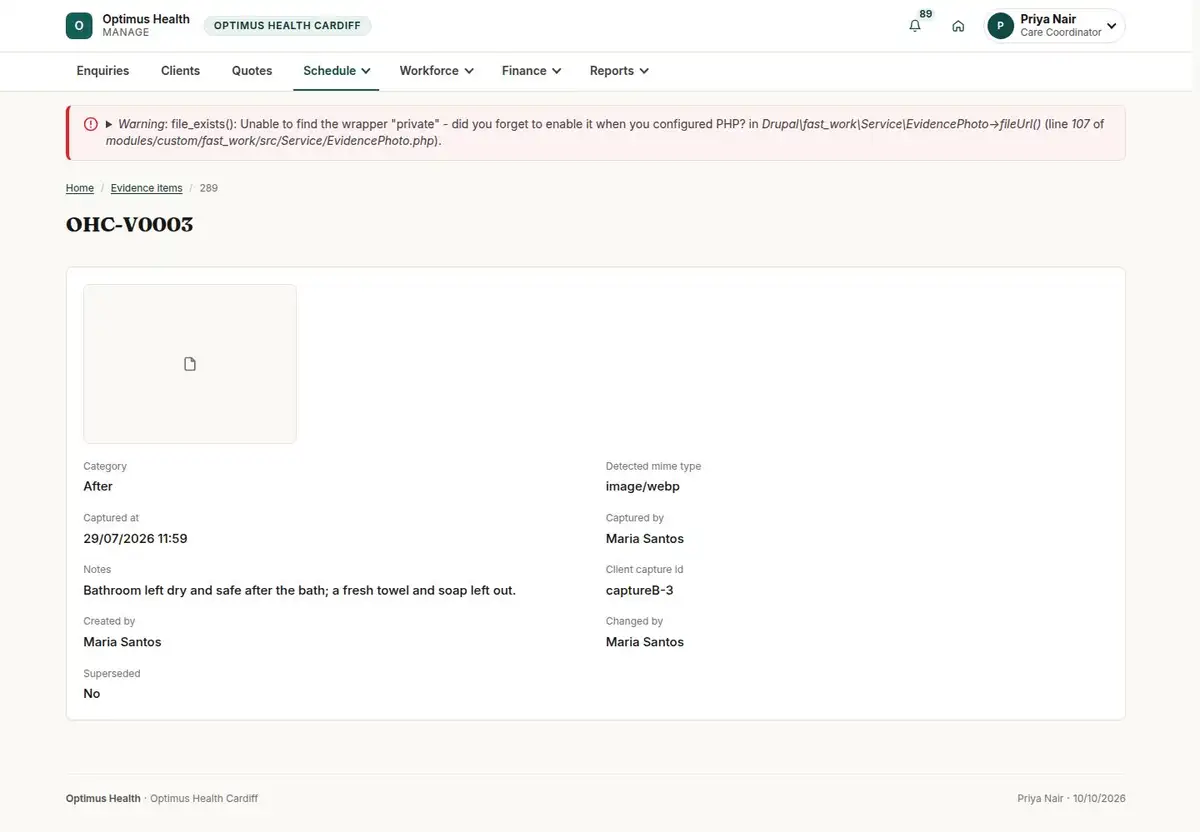Open the Workforce dropdown menu

point(436,71)
